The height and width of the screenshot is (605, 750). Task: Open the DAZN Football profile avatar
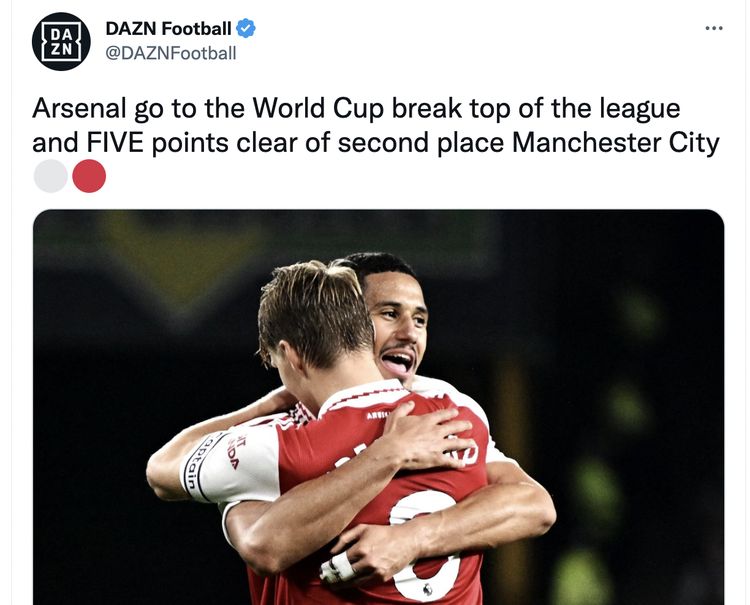pyautogui.click(x=61, y=41)
